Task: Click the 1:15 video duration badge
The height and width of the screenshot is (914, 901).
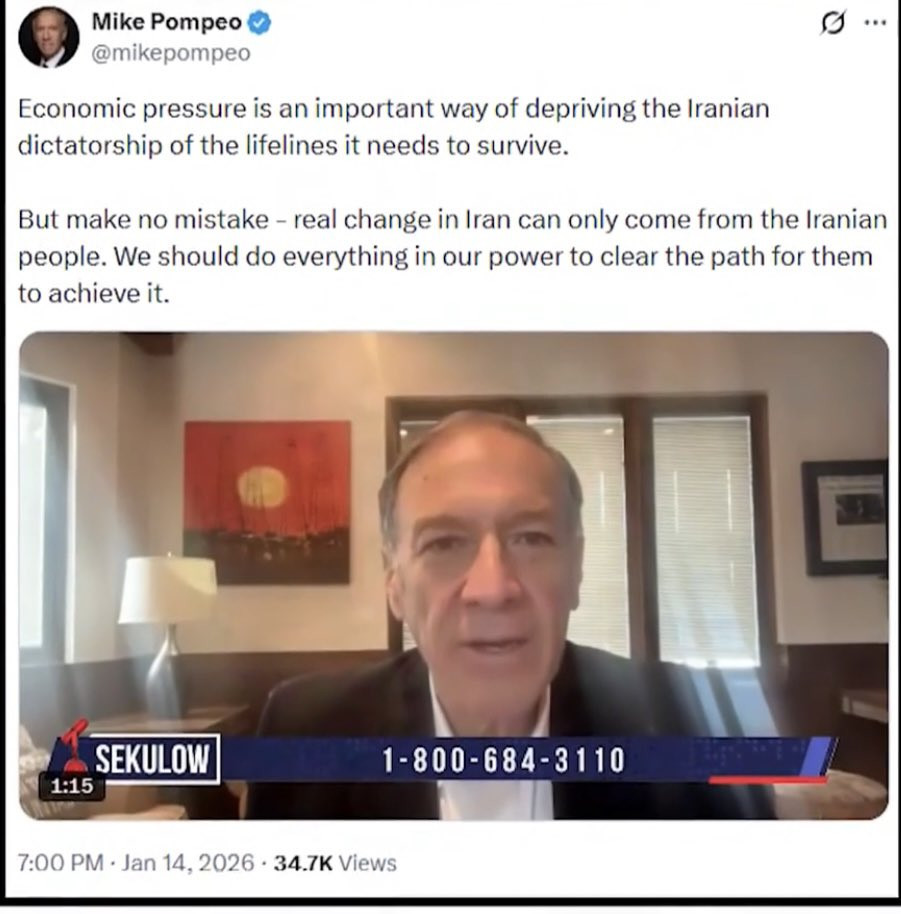Action: click(x=72, y=786)
